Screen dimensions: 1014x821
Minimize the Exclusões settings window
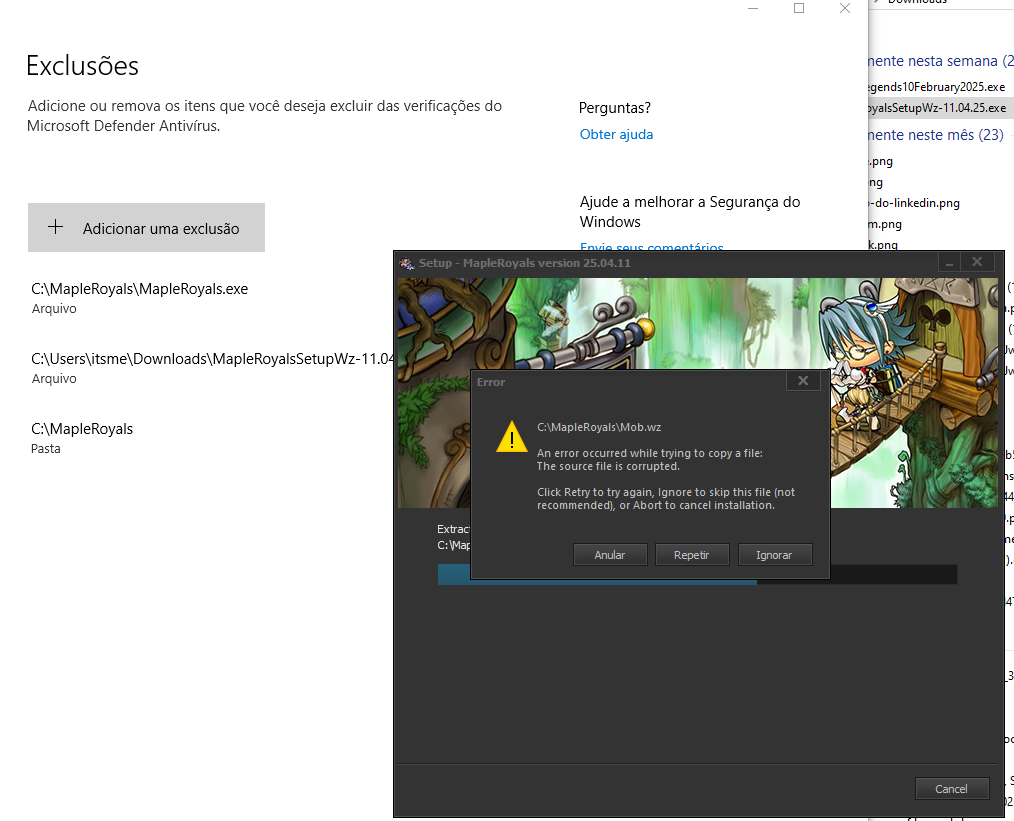[x=753, y=8]
